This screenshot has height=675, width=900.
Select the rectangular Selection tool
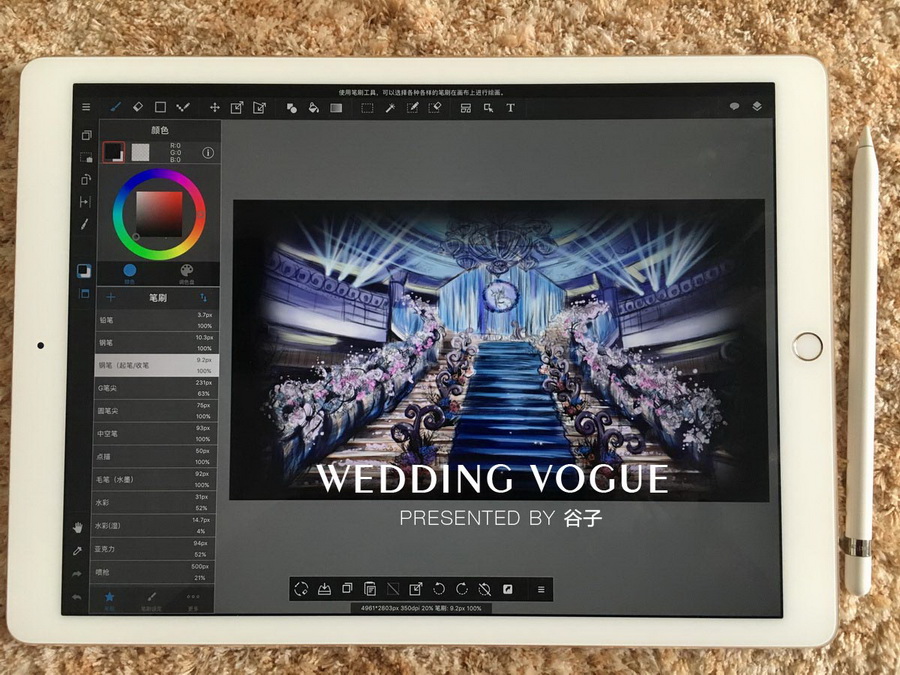point(367,108)
